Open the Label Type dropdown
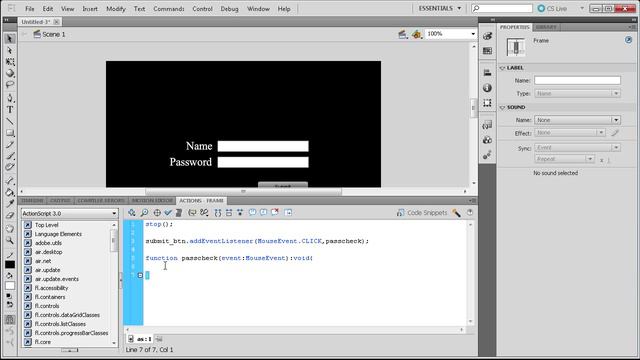This screenshot has height=360, width=640. 577,93
